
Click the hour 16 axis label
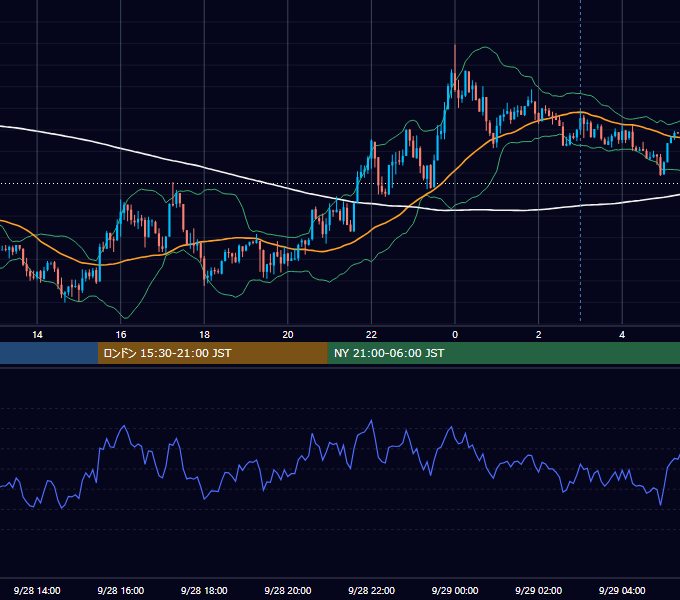point(121,335)
